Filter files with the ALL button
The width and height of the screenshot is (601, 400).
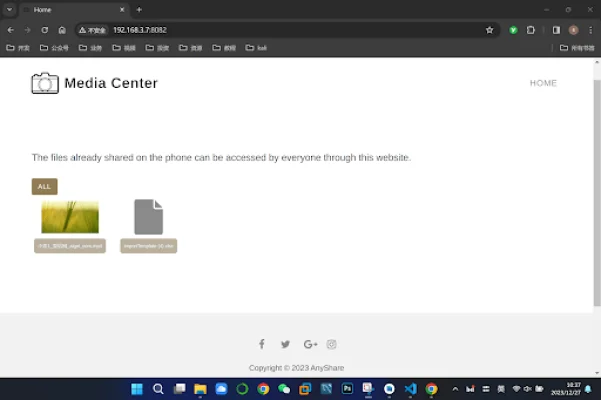tap(44, 187)
